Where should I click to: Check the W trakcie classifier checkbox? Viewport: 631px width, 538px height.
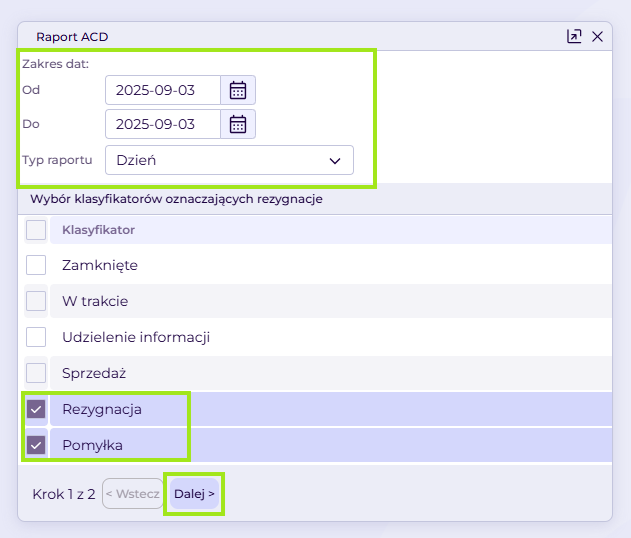pos(36,301)
